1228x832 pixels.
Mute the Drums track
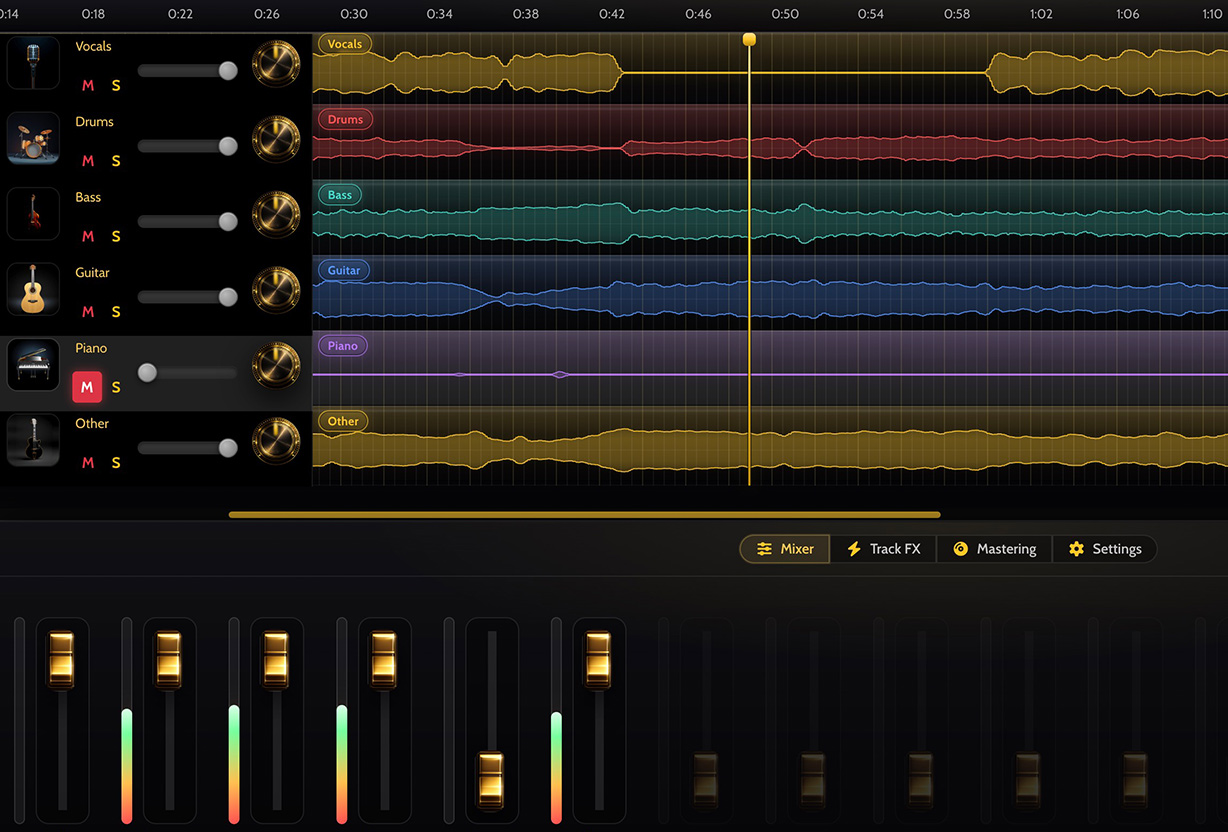click(x=88, y=160)
